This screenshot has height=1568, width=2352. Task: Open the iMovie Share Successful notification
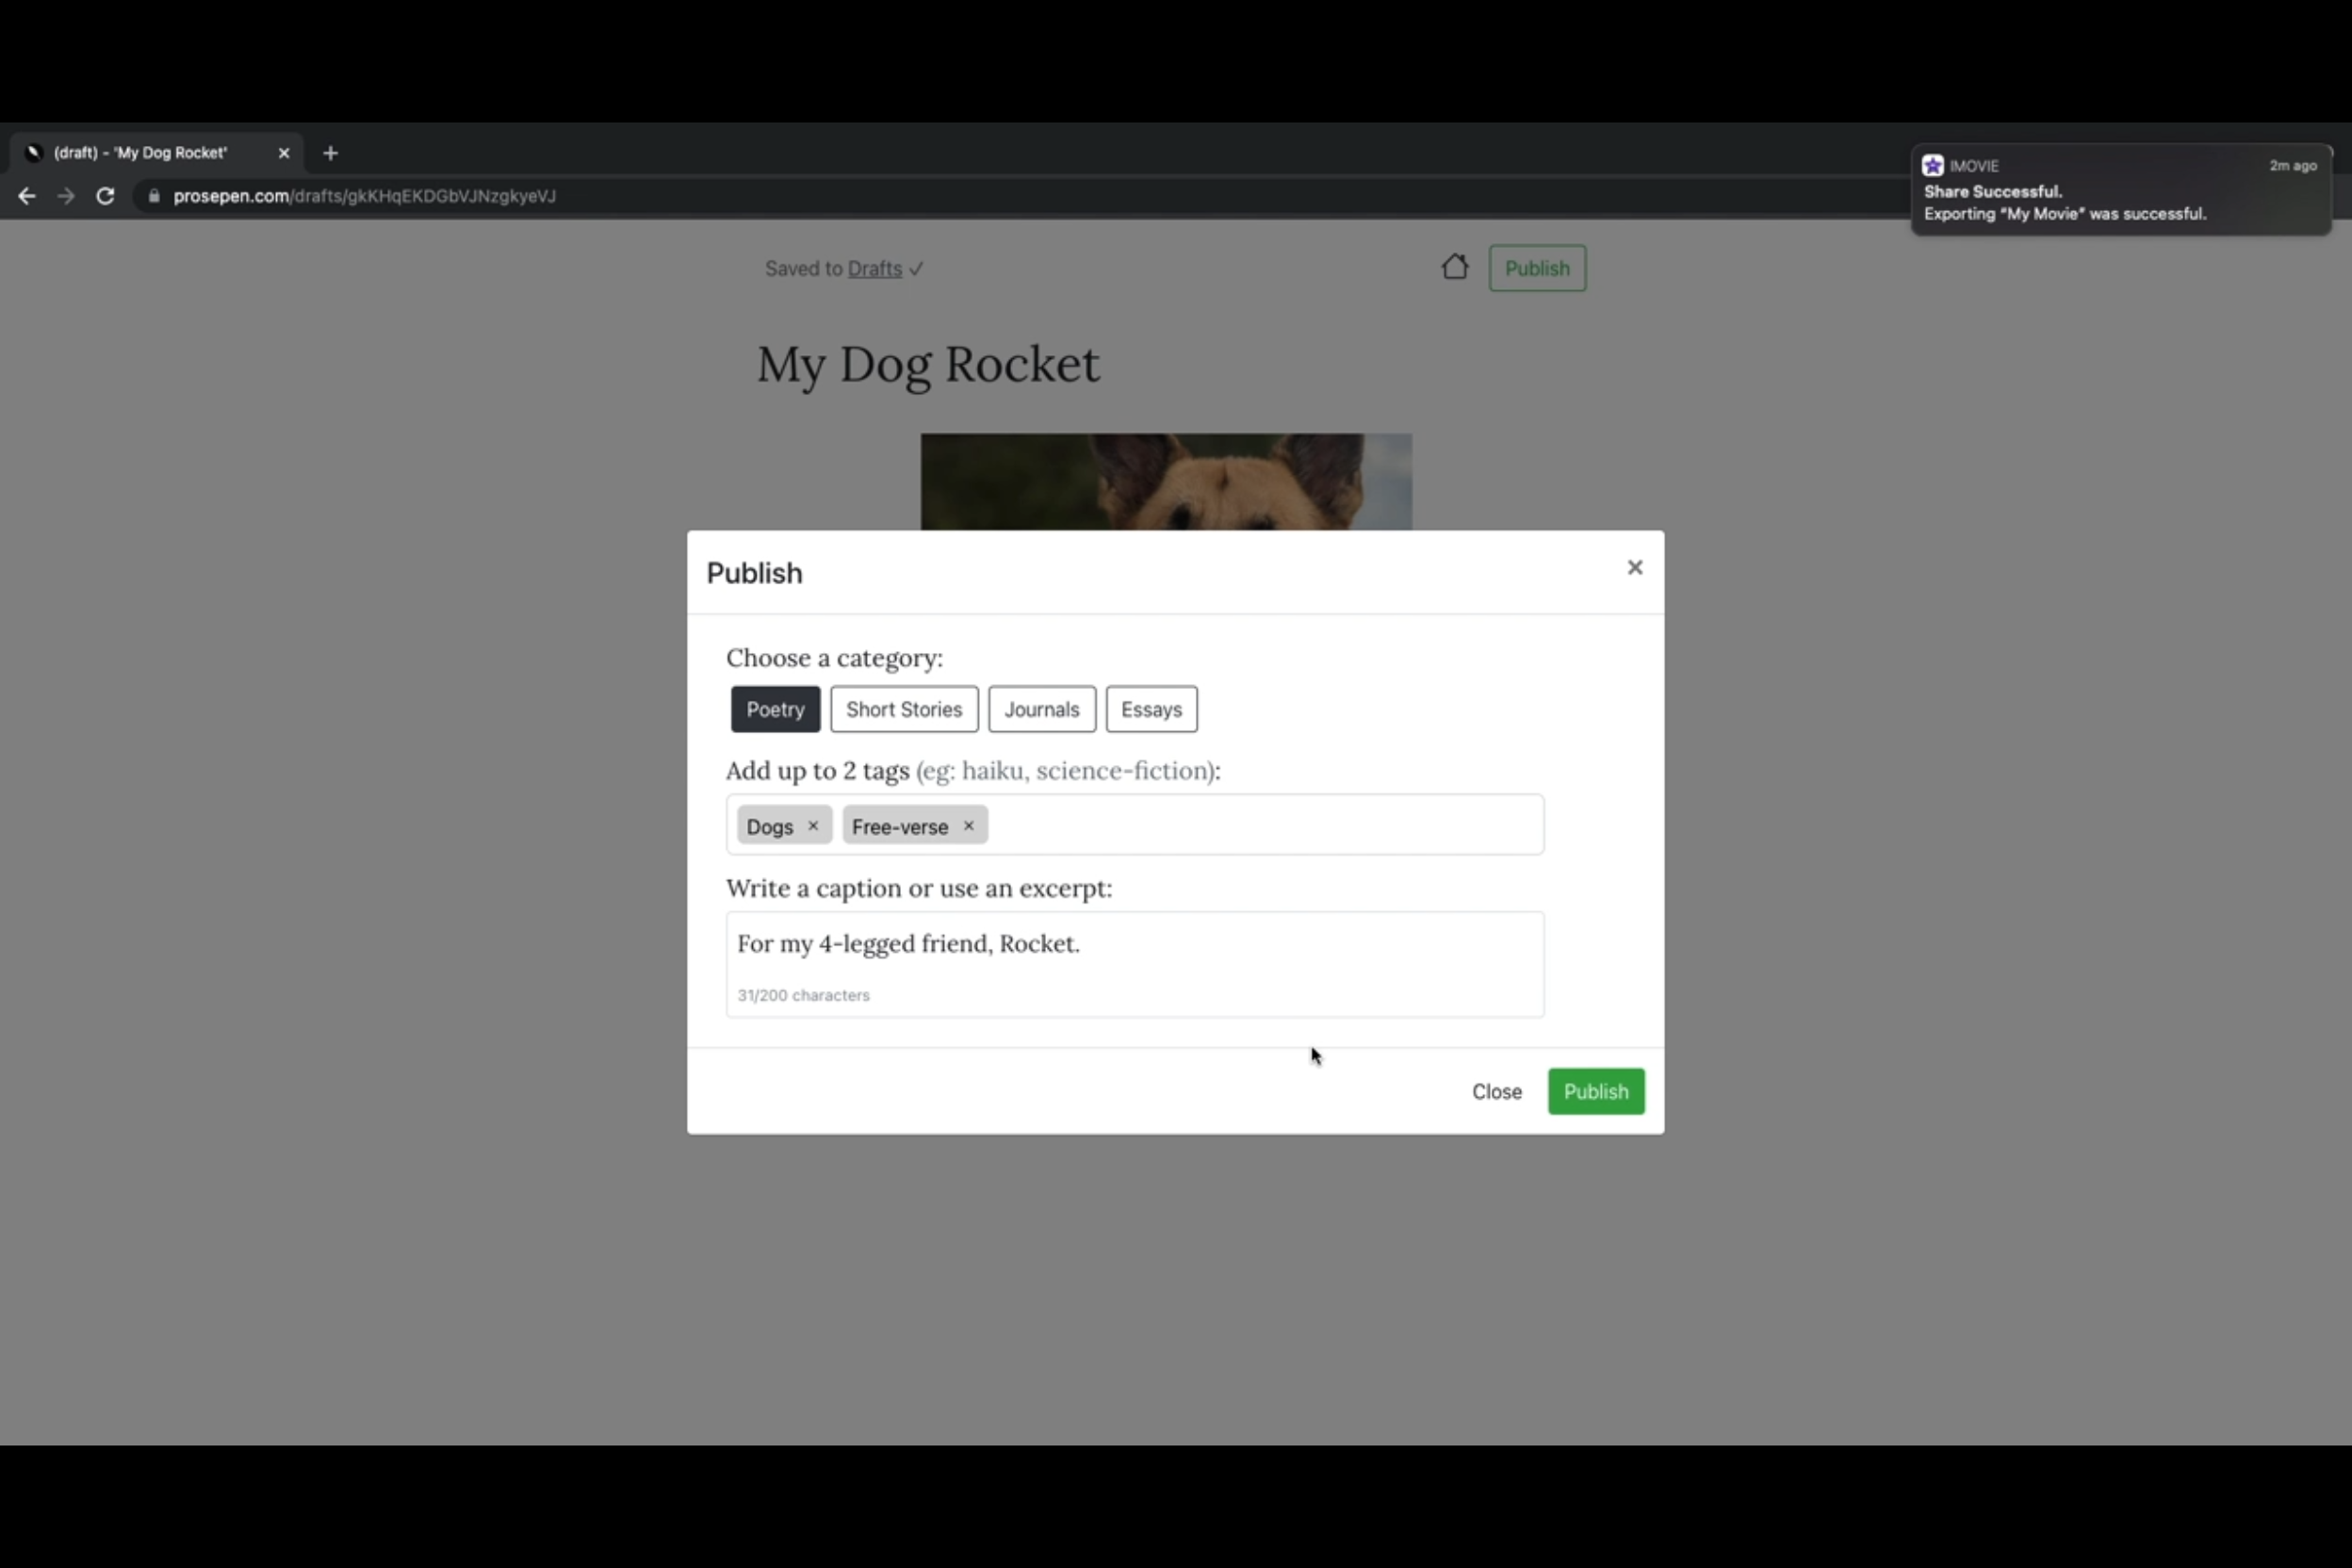2120,190
